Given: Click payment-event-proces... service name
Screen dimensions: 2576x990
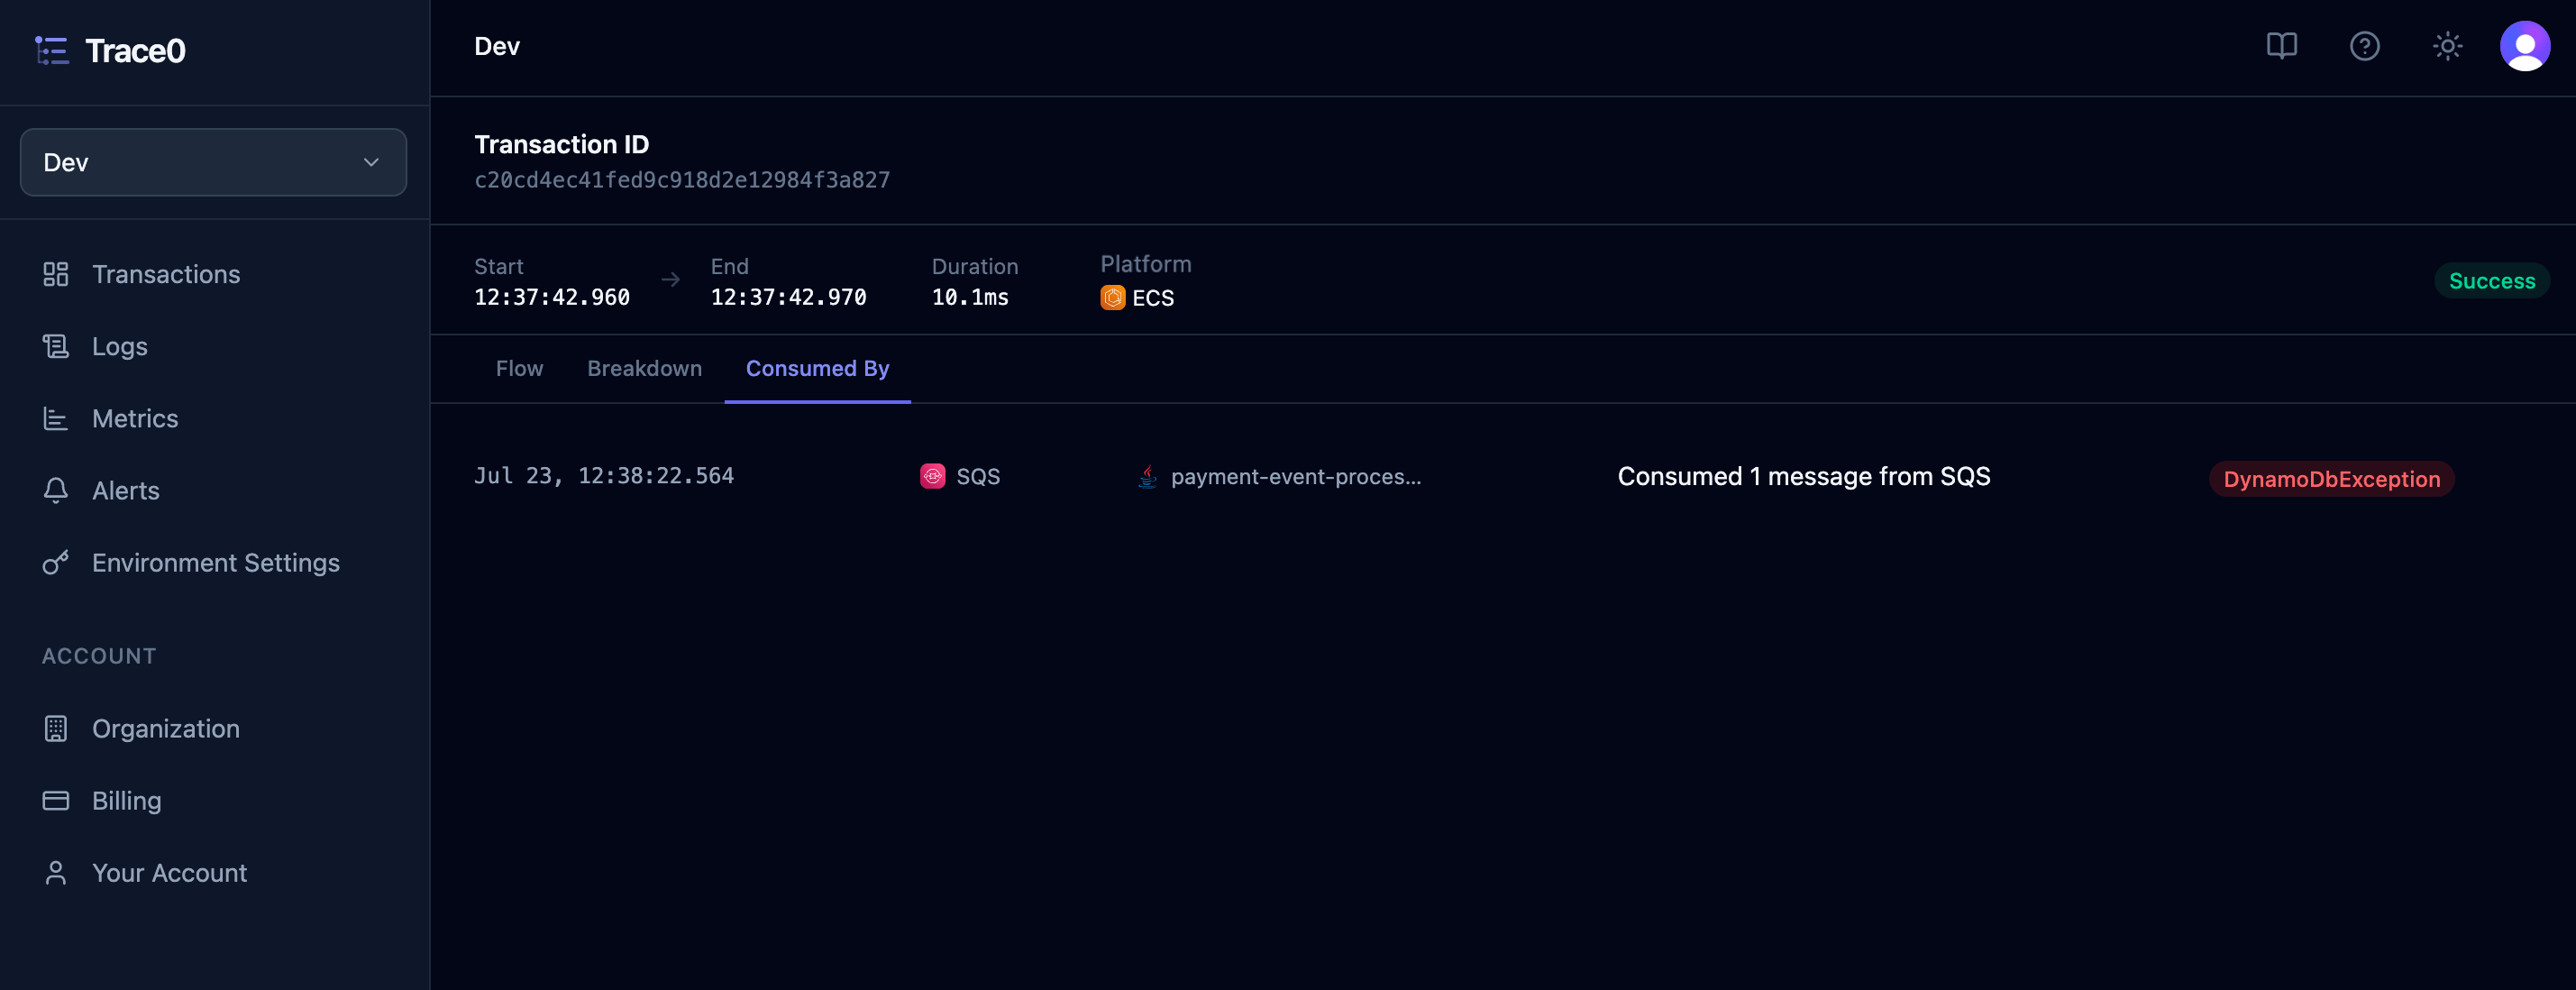Looking at the screenshot, I should tap(1295, 476).
